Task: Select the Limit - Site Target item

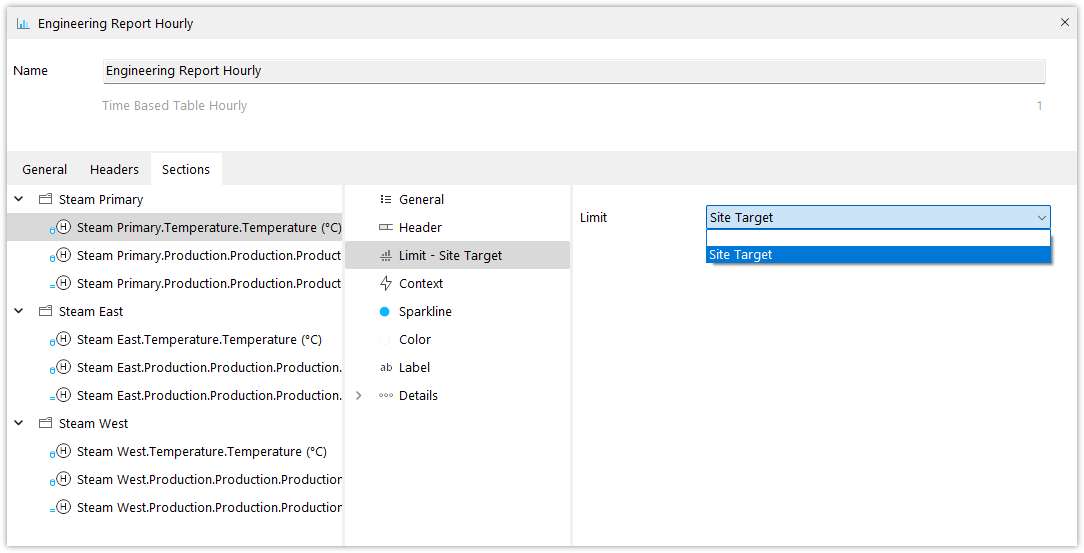Action: point(457,255)
